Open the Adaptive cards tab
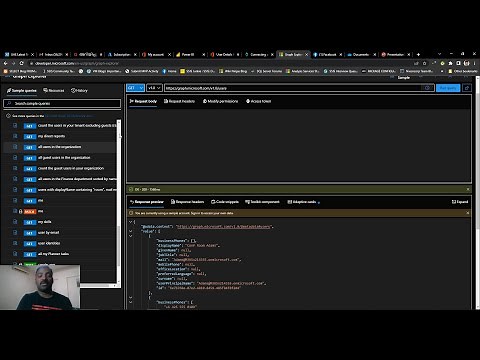The image size is (480, 360). [302, 202]
